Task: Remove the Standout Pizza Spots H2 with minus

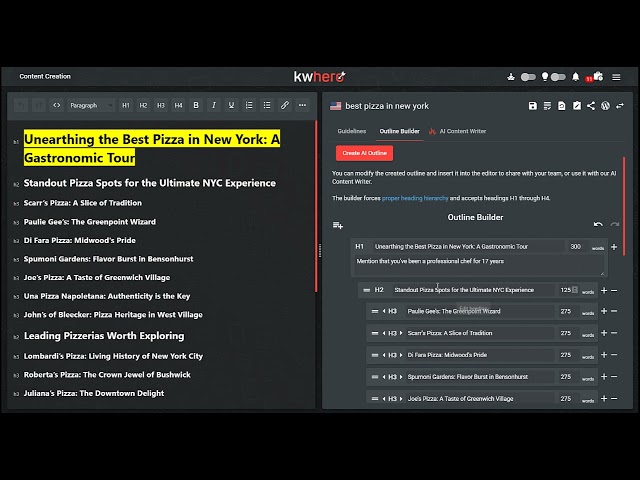Action: coord(614,291)
